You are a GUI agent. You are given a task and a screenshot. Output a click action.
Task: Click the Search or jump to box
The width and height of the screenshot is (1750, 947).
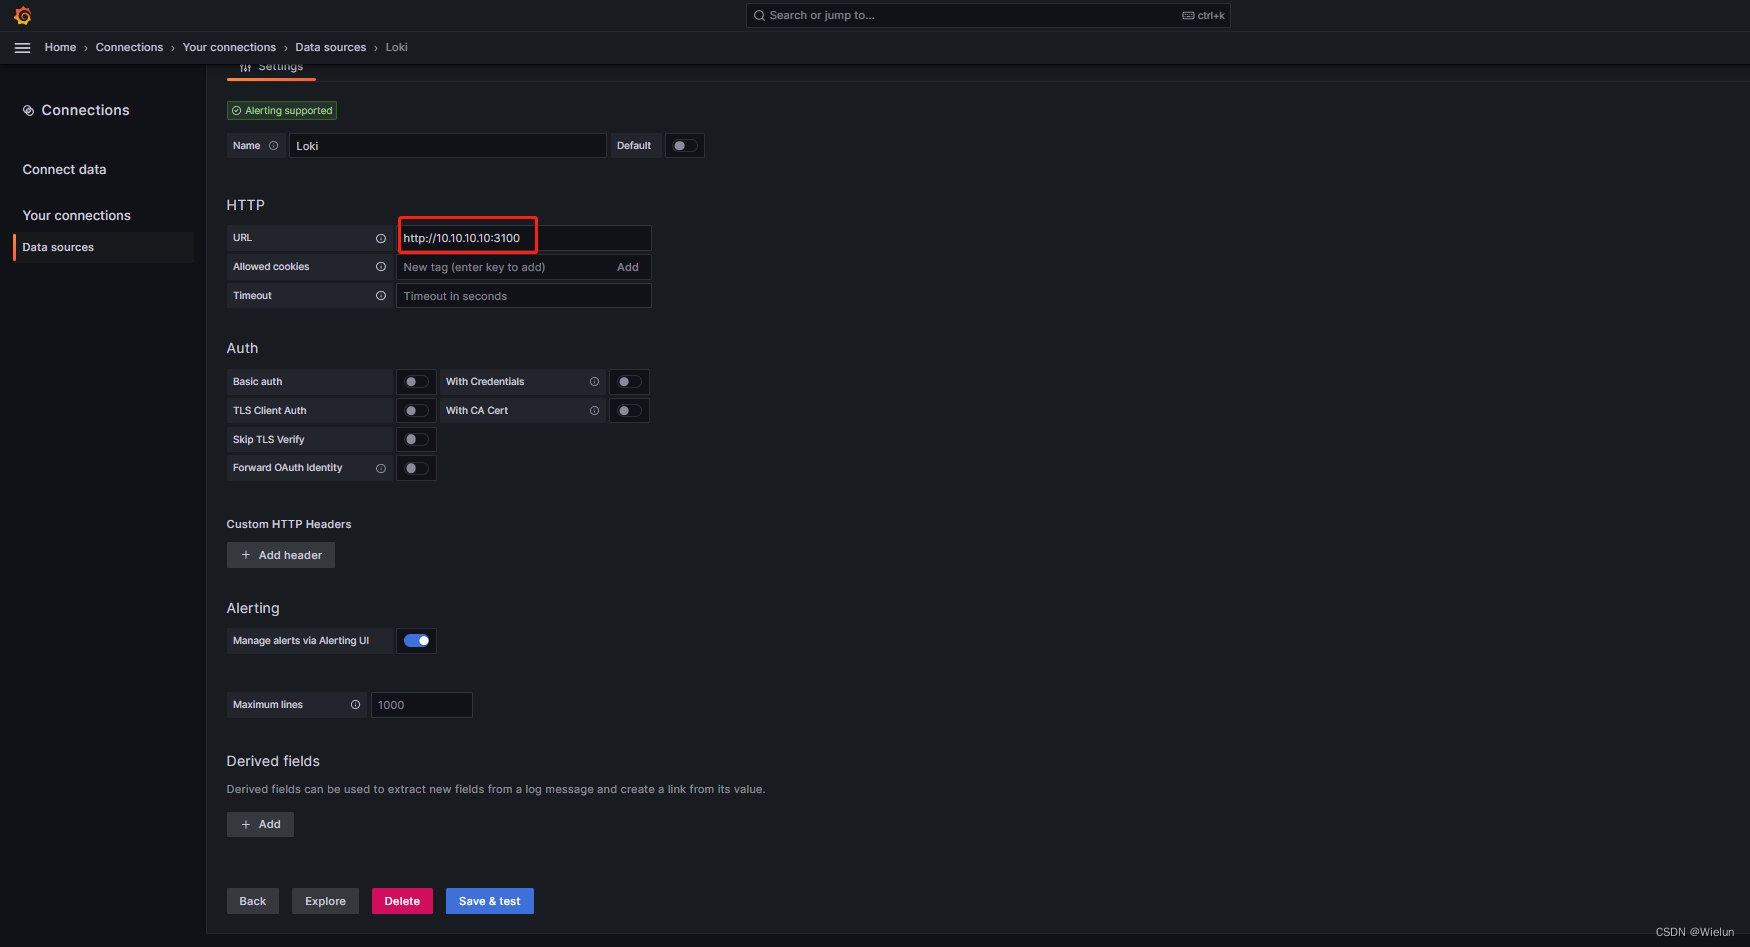pos(988,16)
